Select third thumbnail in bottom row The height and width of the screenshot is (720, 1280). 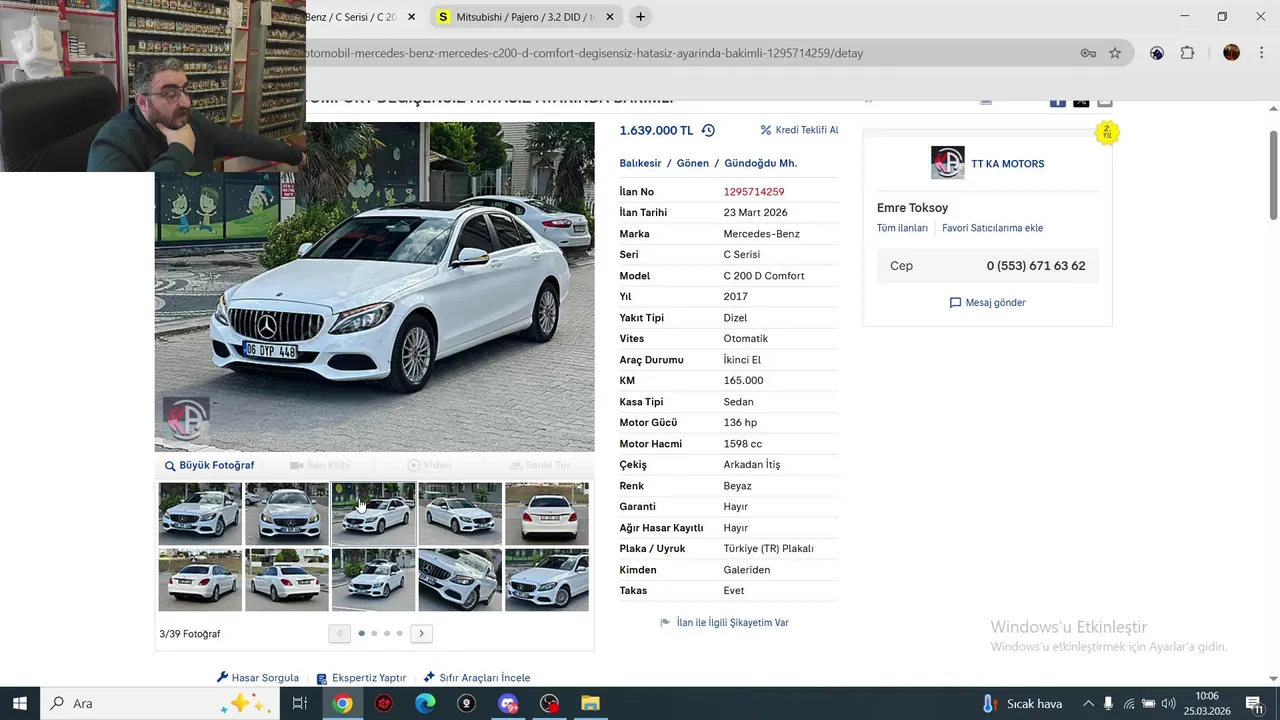[373, 580]
